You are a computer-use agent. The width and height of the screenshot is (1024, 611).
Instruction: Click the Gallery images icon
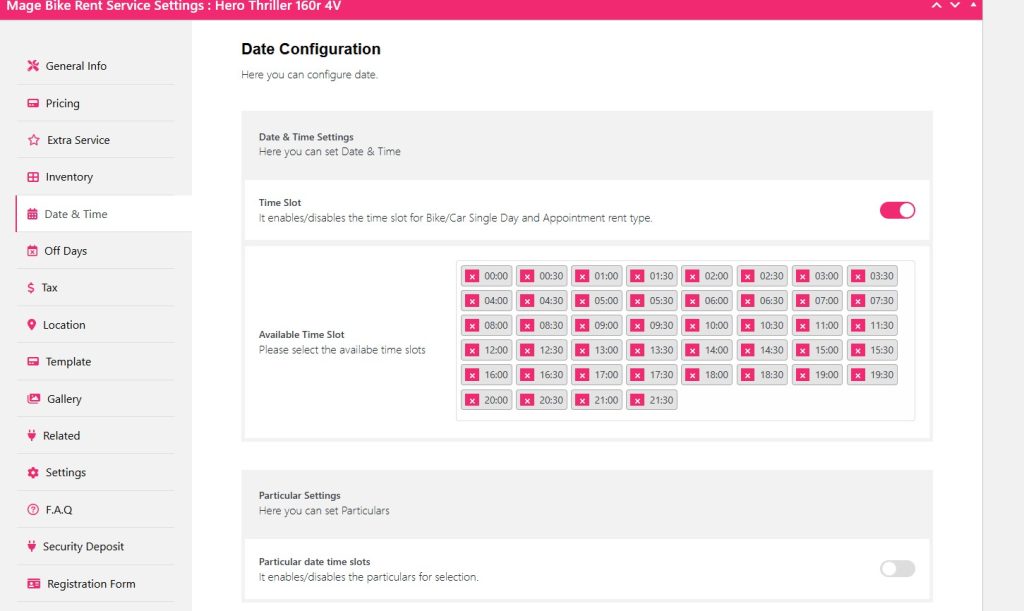pos(33,399)
